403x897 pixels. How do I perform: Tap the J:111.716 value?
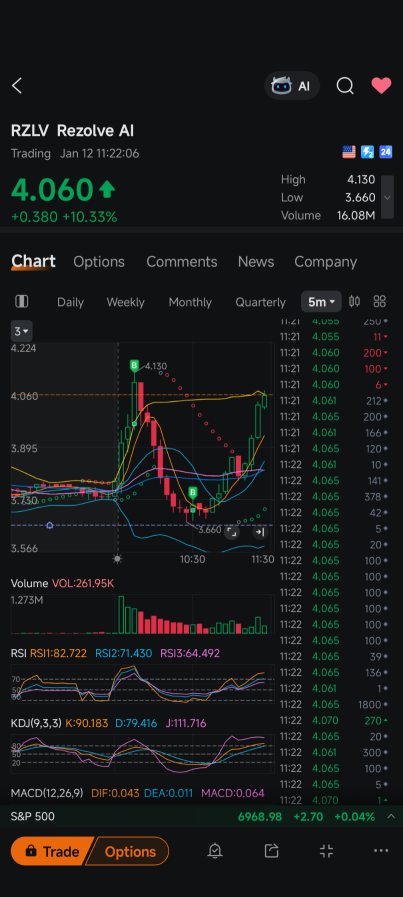(185, 723)
